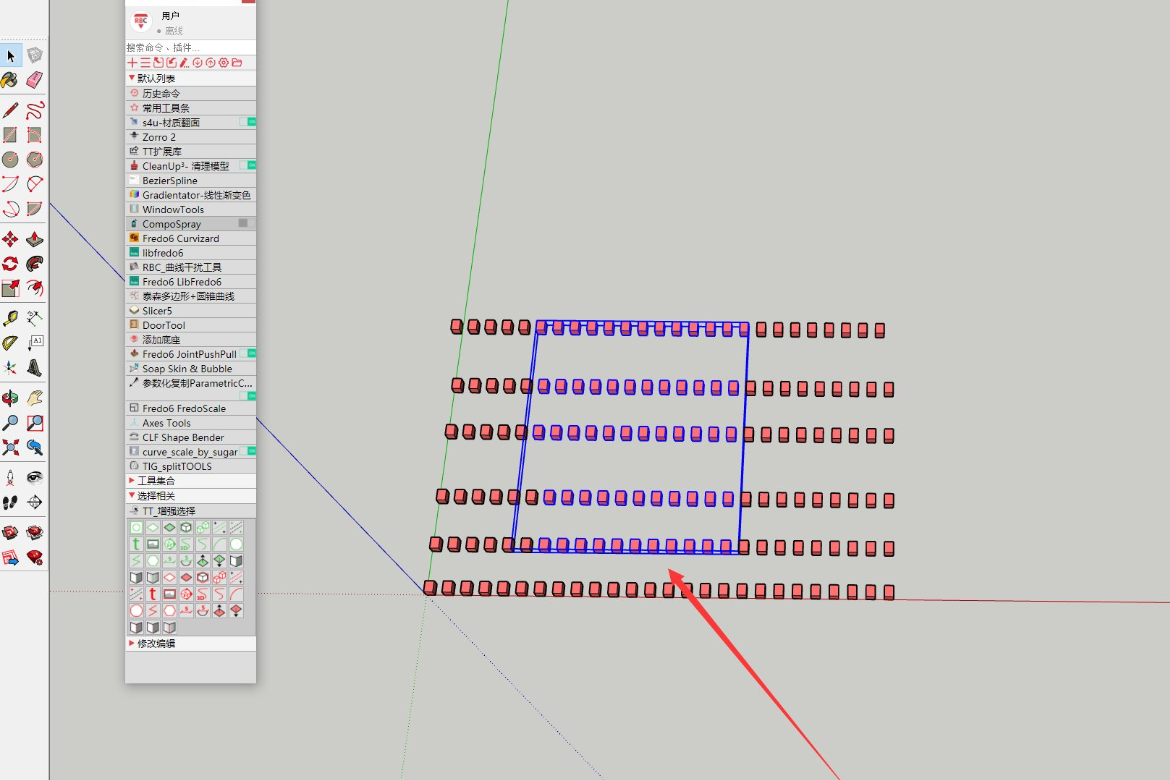
Task: Open 常用工具条 list entry
Action: point(190,107)
